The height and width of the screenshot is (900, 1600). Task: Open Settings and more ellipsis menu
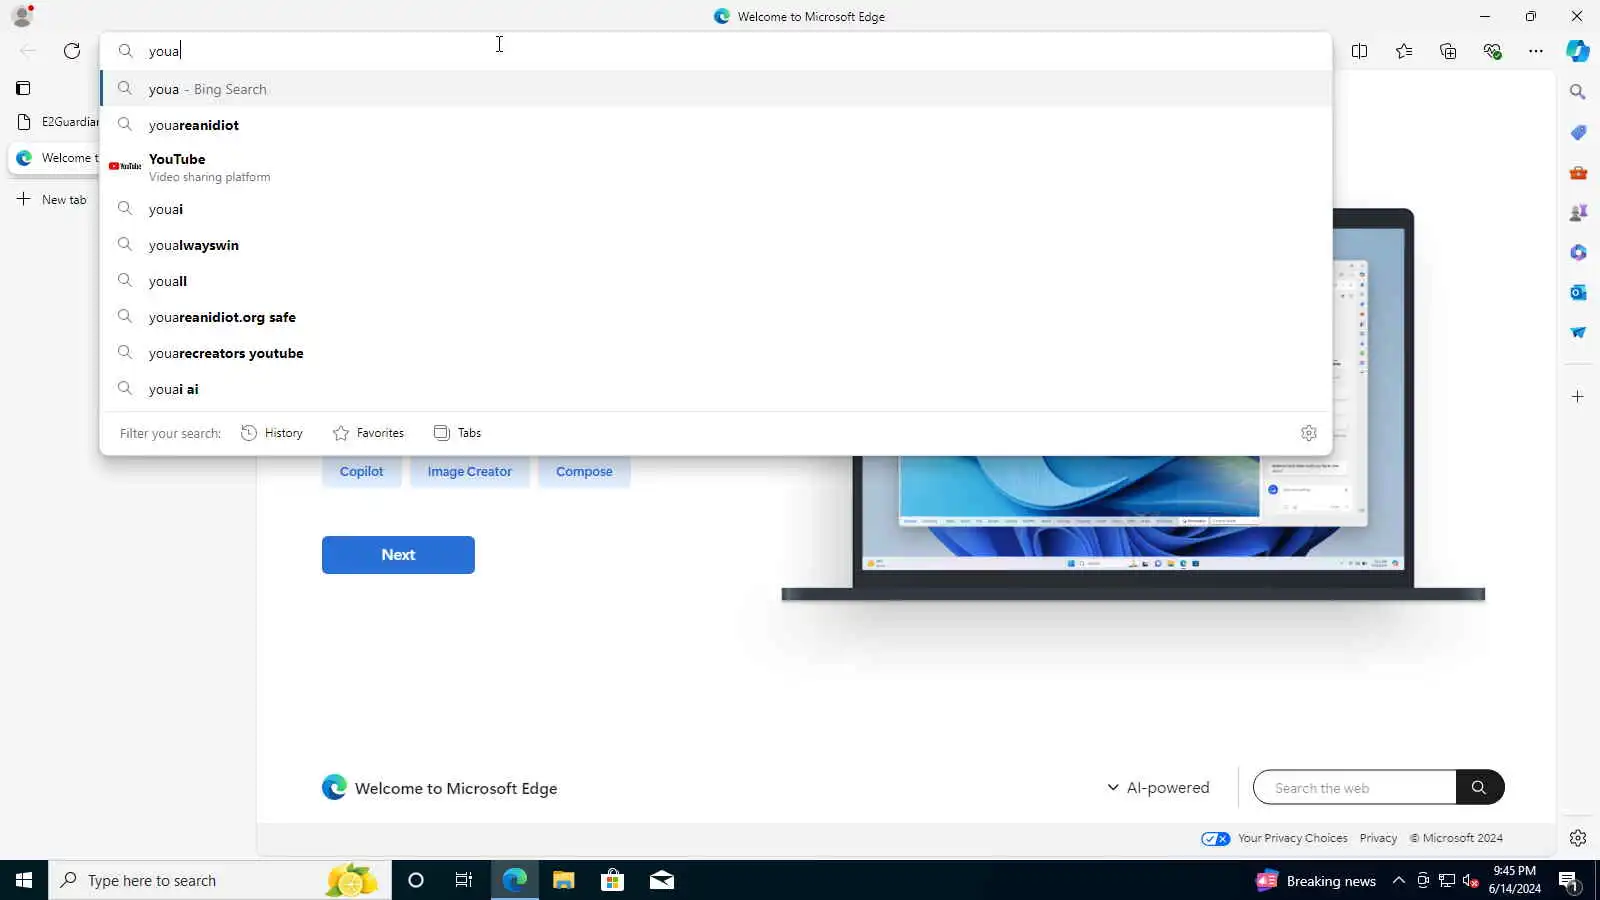[x=1536, y=51]
